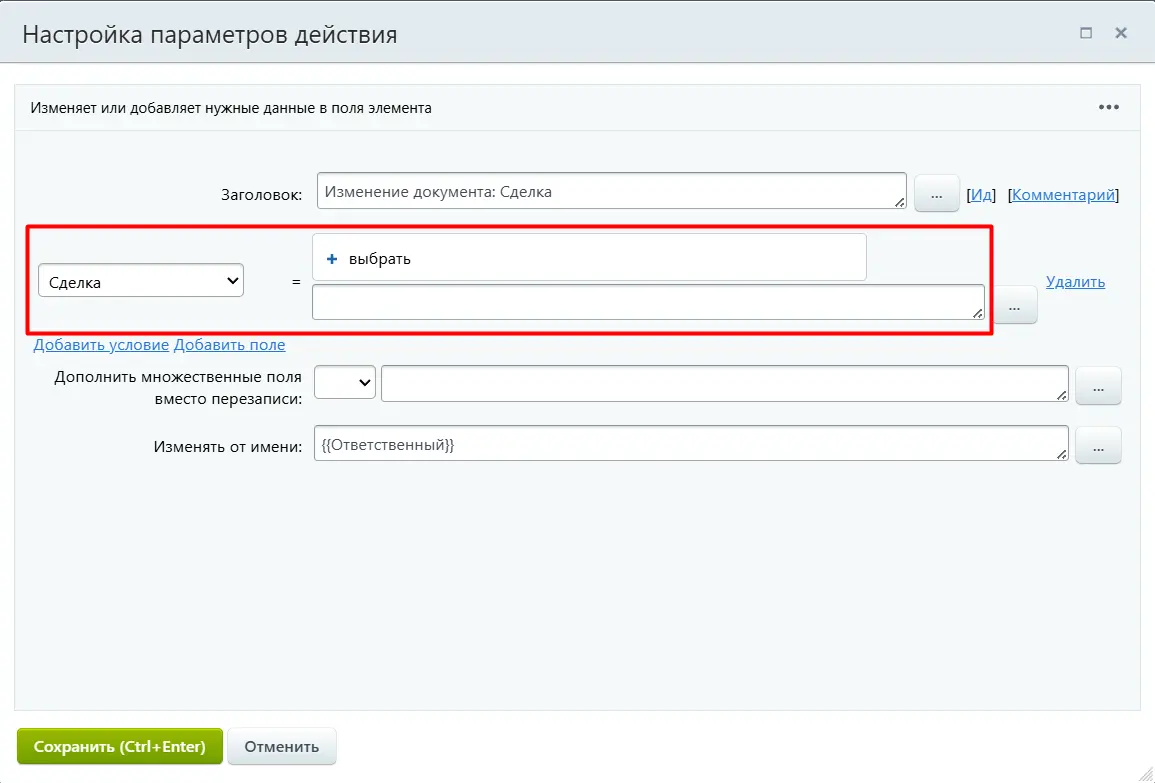
Task: Click the dialog corner resize grip
Action: click(x=1145, y=773)
